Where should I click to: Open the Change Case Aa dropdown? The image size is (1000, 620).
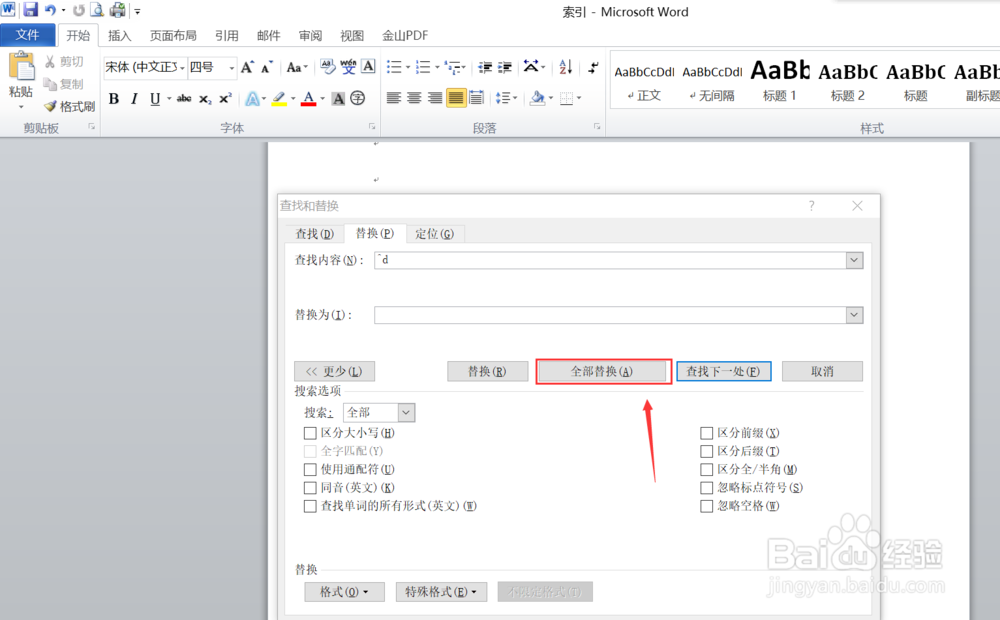tap(297, 67)
